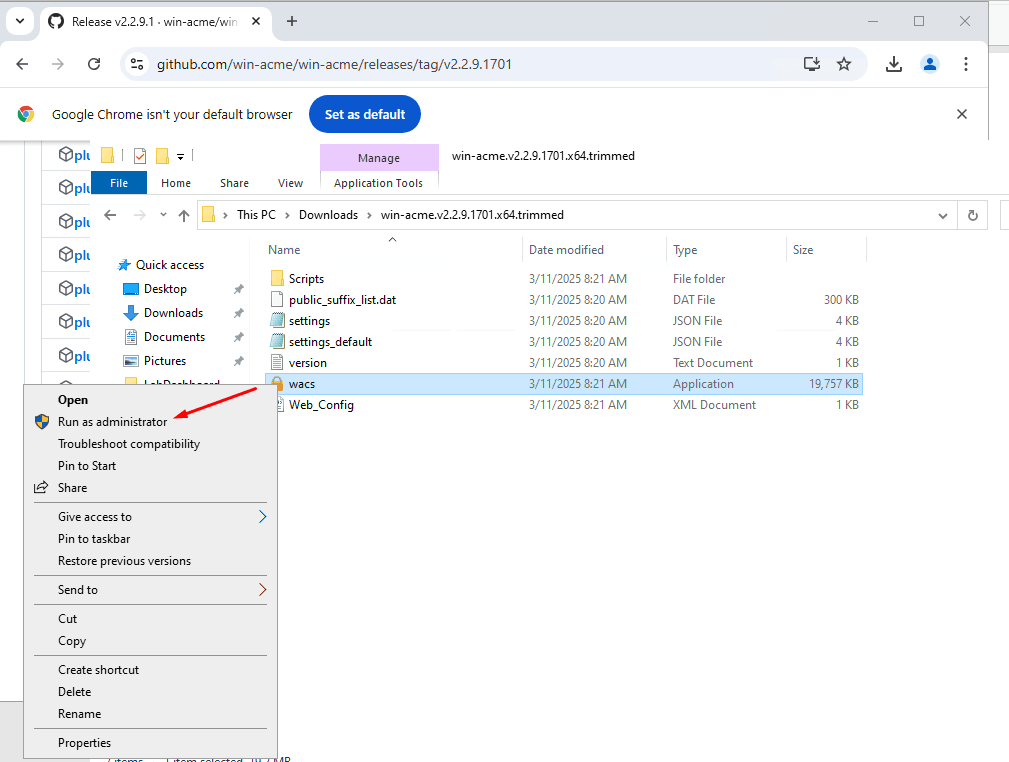Choose Cut in context menu
This screenshot has width=1009, height=762.
point(151,618)
